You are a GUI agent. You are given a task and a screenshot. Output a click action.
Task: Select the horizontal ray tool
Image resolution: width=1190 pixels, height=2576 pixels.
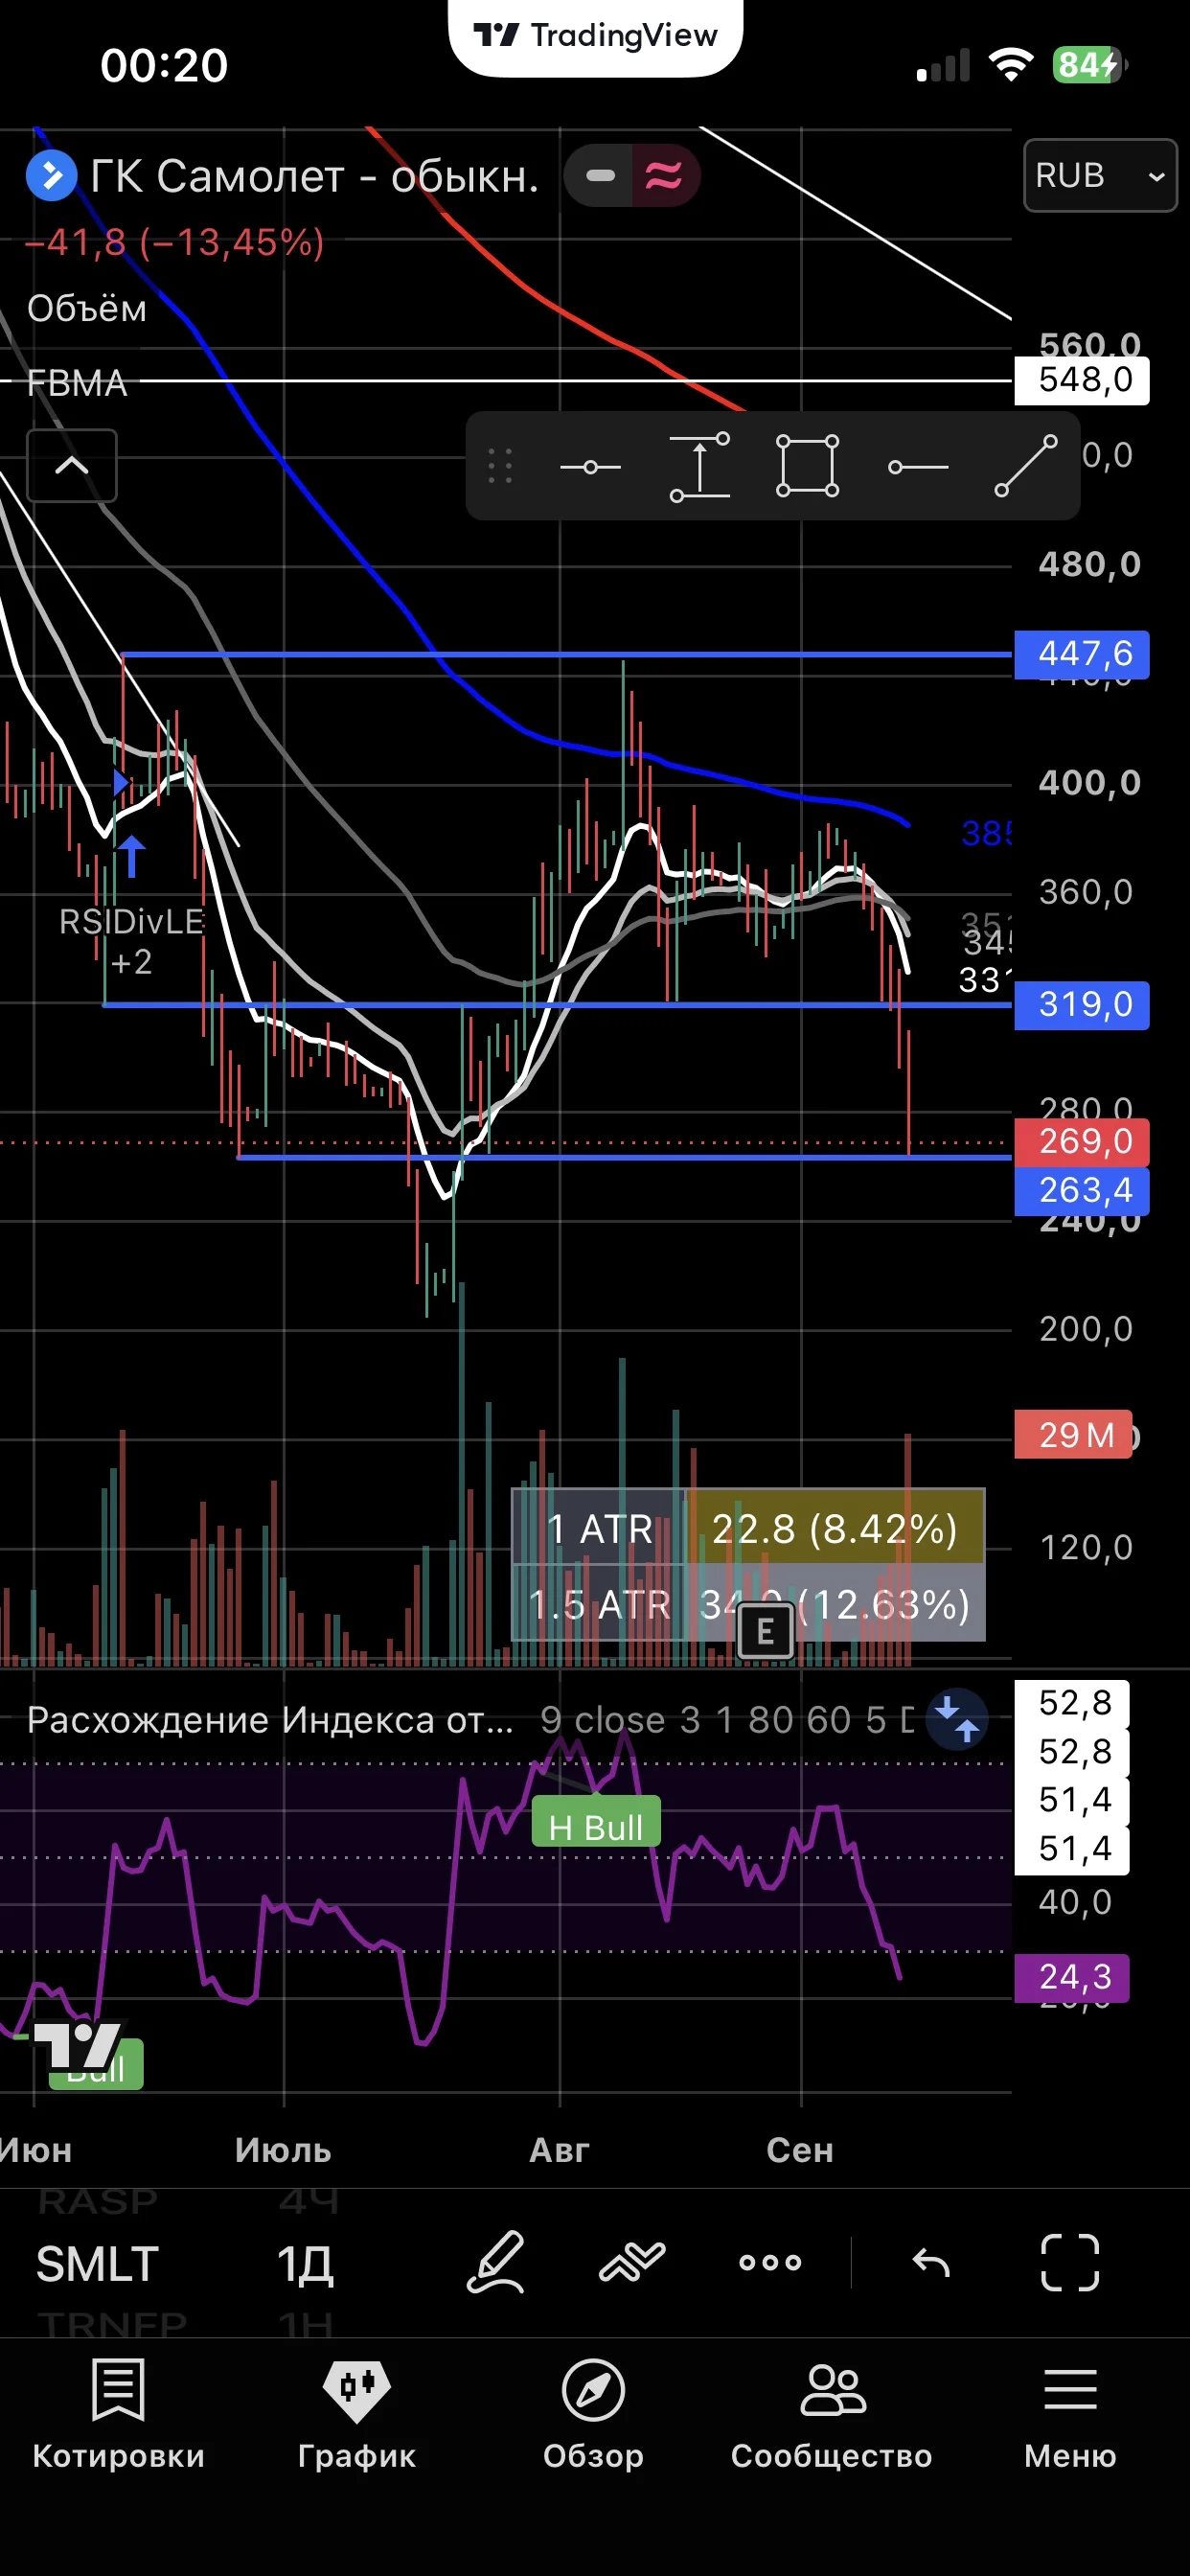(918, 467)
